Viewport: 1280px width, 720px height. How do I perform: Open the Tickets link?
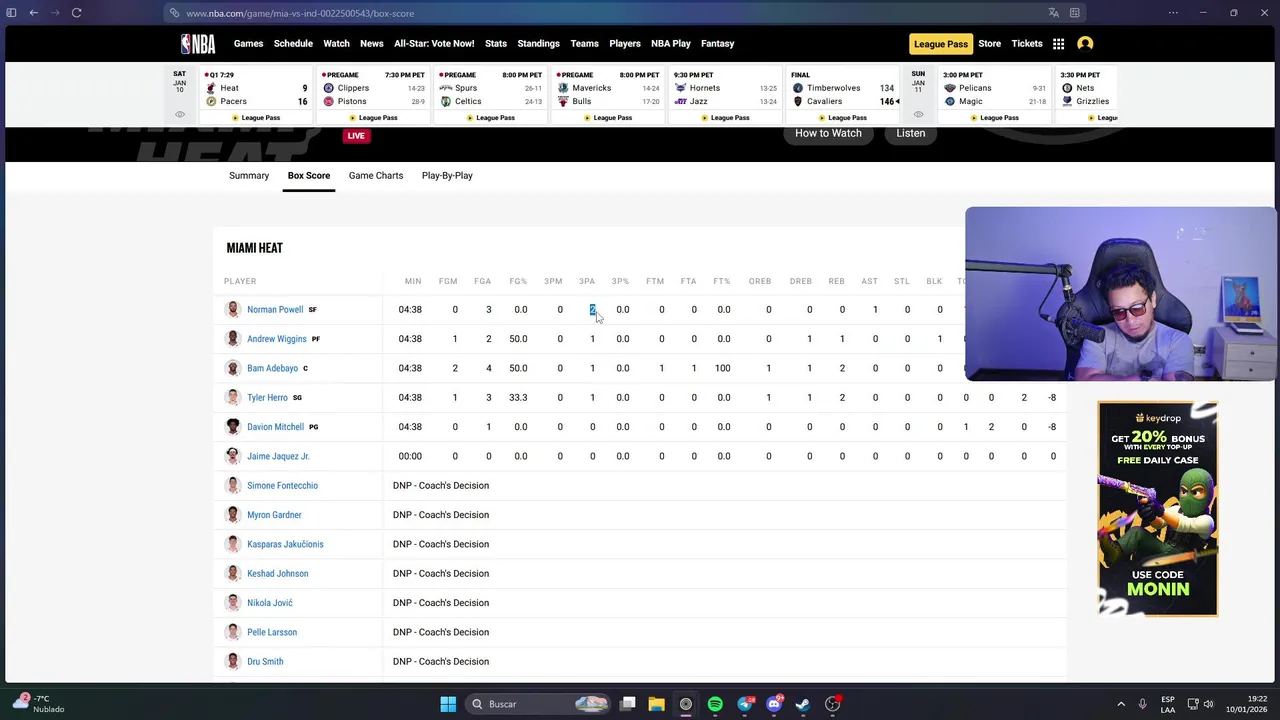pos(1027,44)
